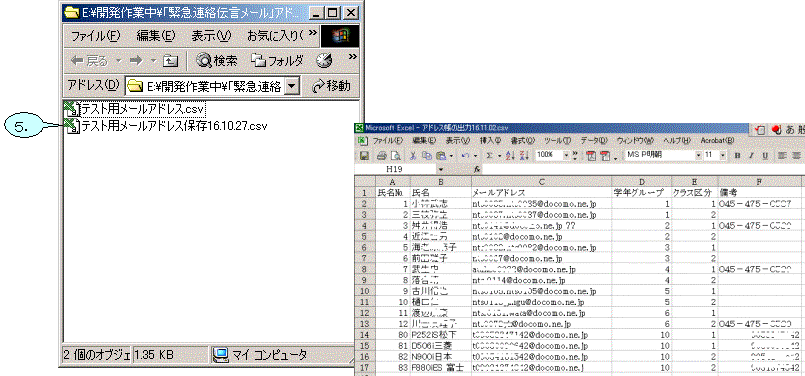Open the 100% zoom dropdown
Viewport: 805px width, 376px height.
point(566,155)
